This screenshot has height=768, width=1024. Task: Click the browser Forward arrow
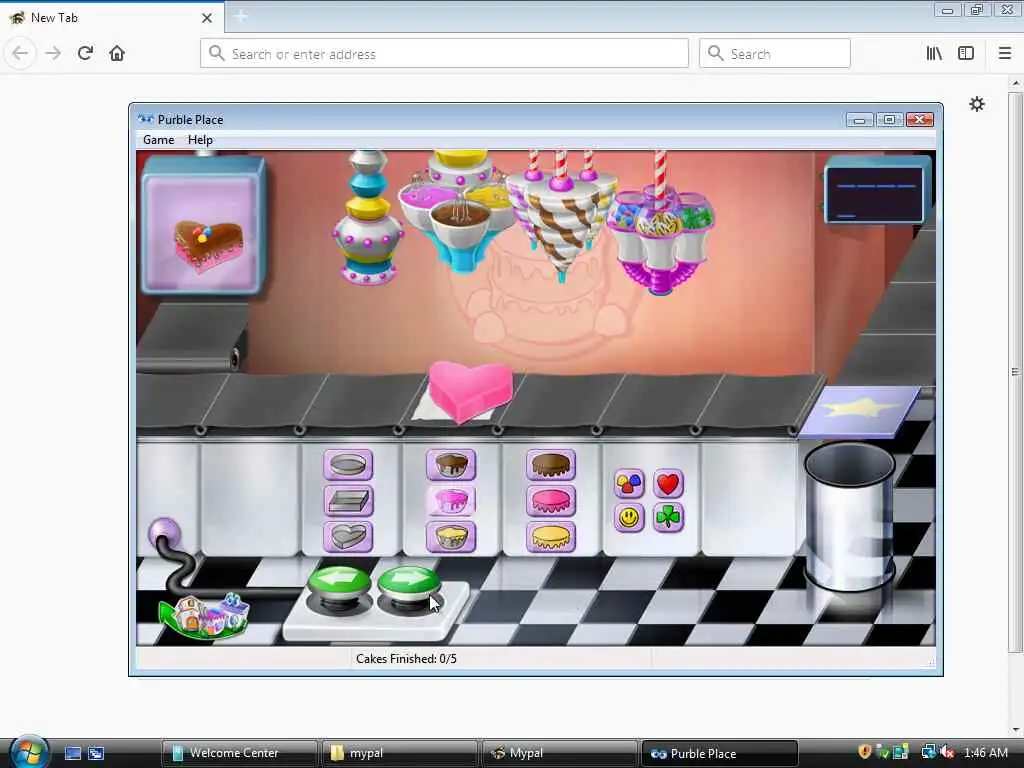click(54, 53)
